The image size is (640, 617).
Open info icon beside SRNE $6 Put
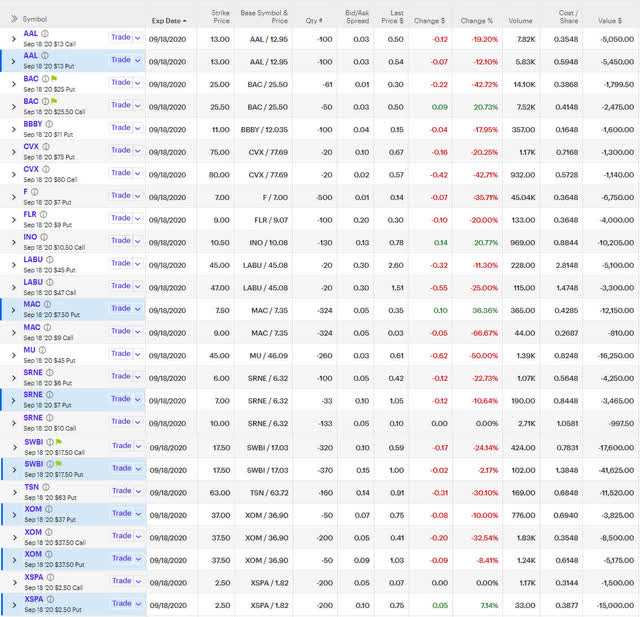click(x=50, y=373)
